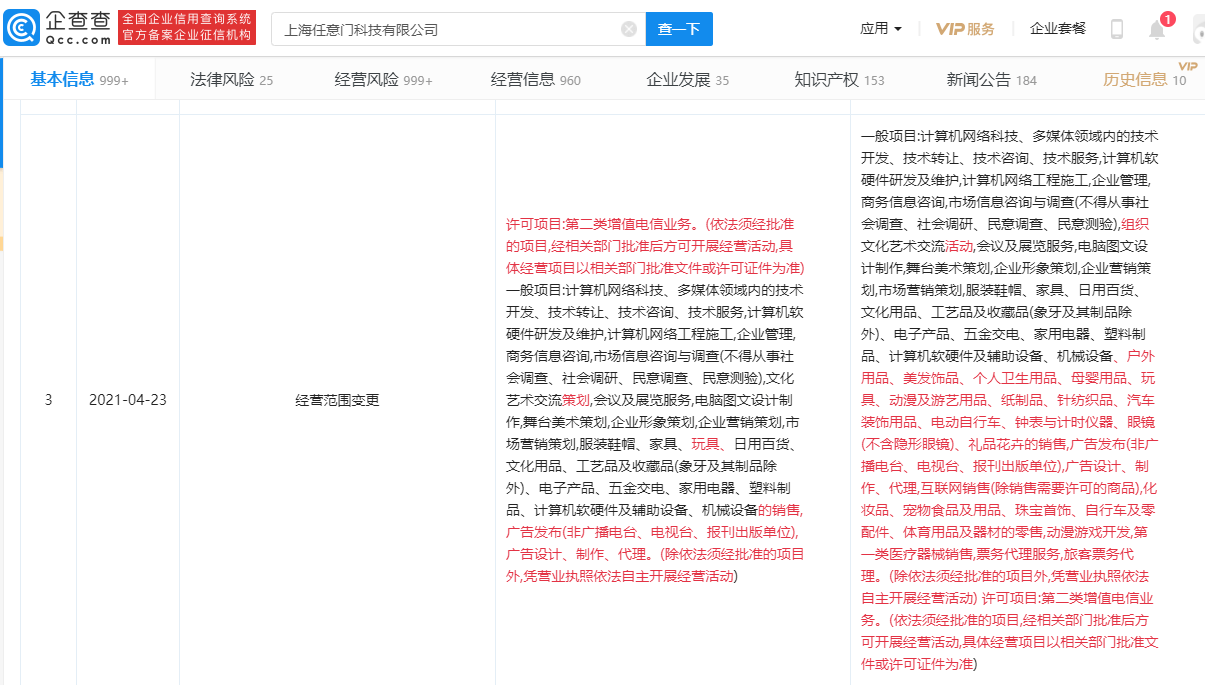This screenshot has height=685, width=1205.
Task: Open the mobile app phone icon
Action: 1117,29
